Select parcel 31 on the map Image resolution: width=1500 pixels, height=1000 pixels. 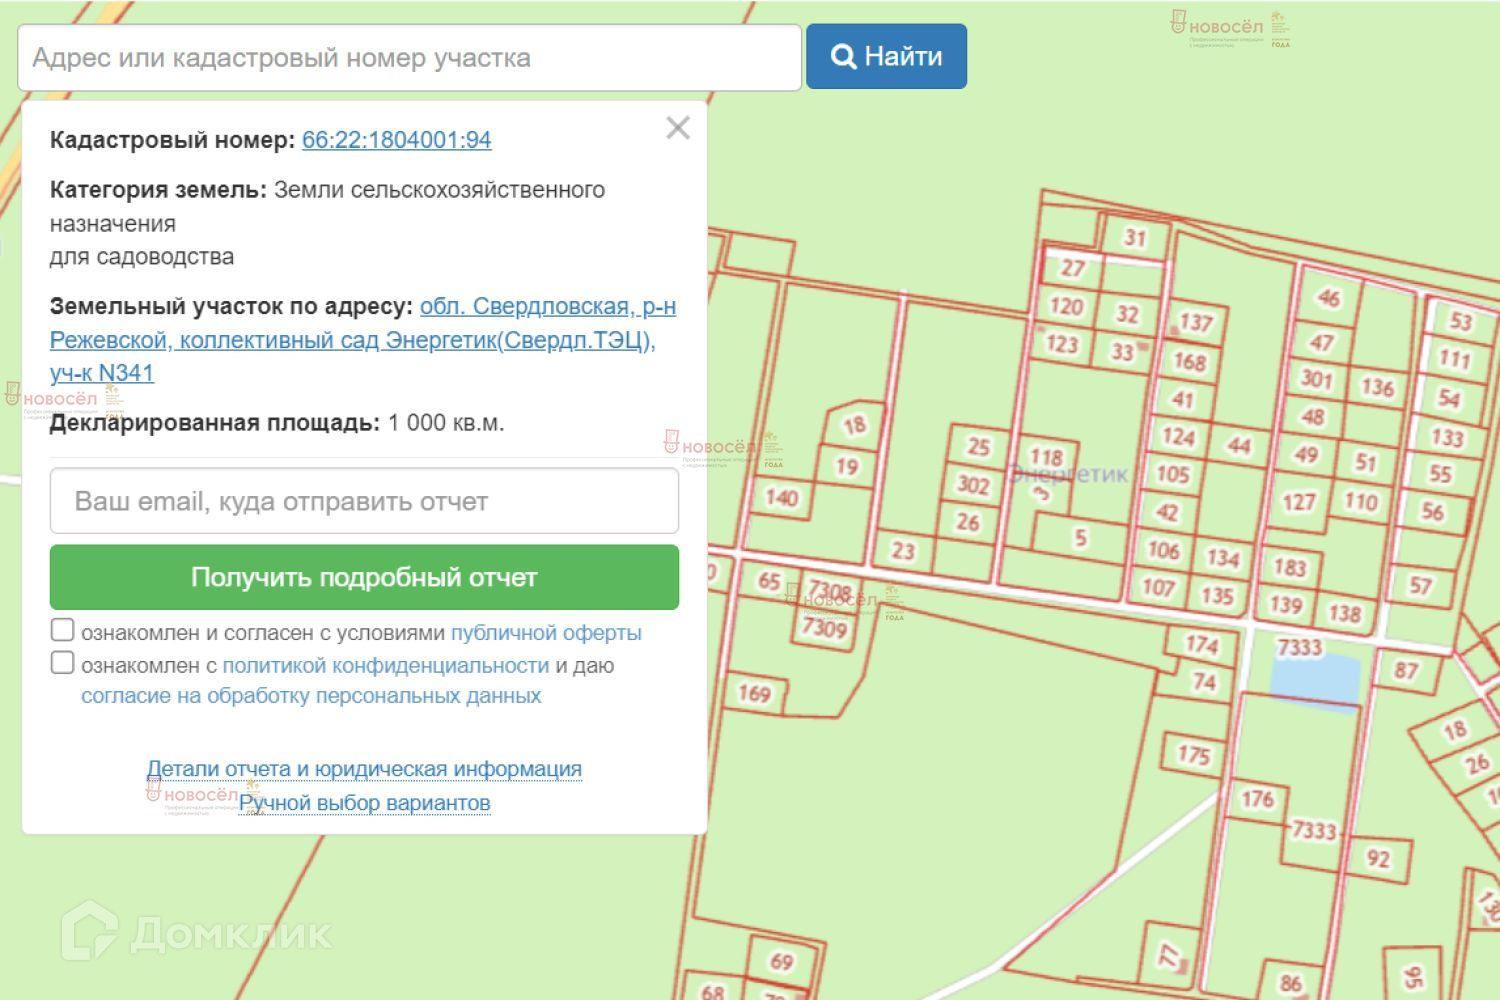(1134, 238)
